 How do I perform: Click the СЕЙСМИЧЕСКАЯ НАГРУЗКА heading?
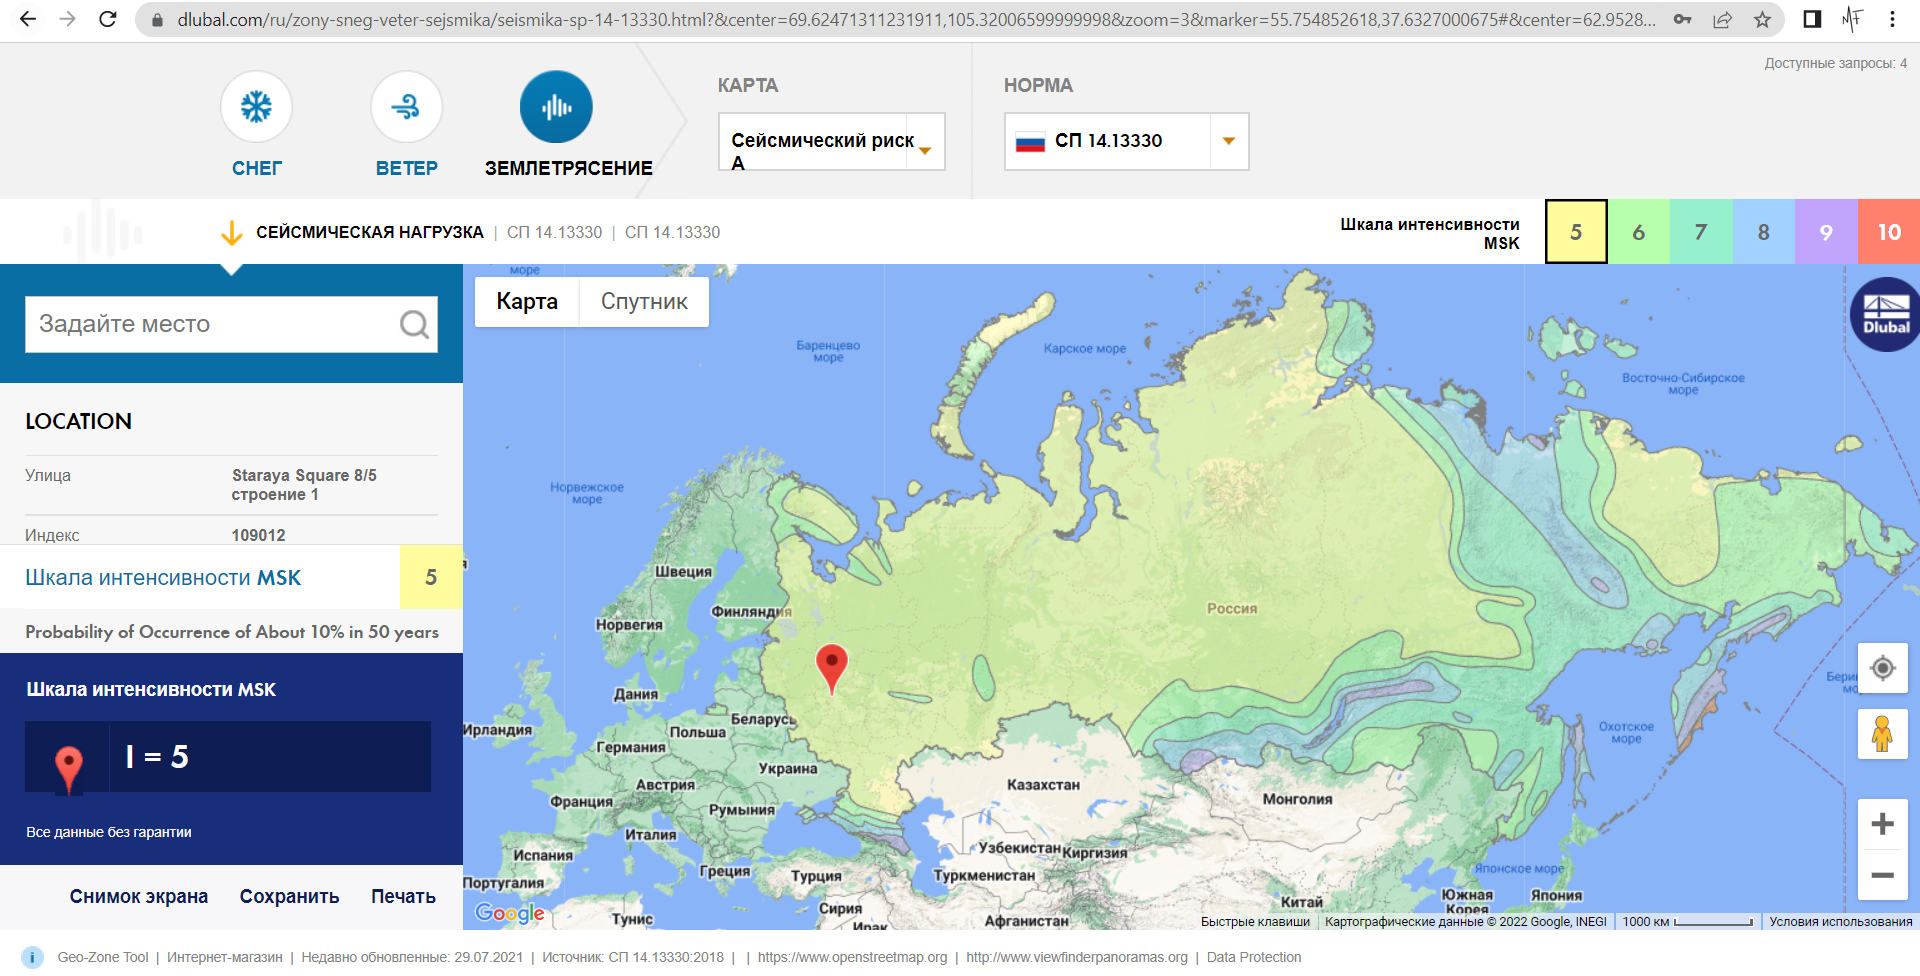pyautogui.click(x=369, y=232)
